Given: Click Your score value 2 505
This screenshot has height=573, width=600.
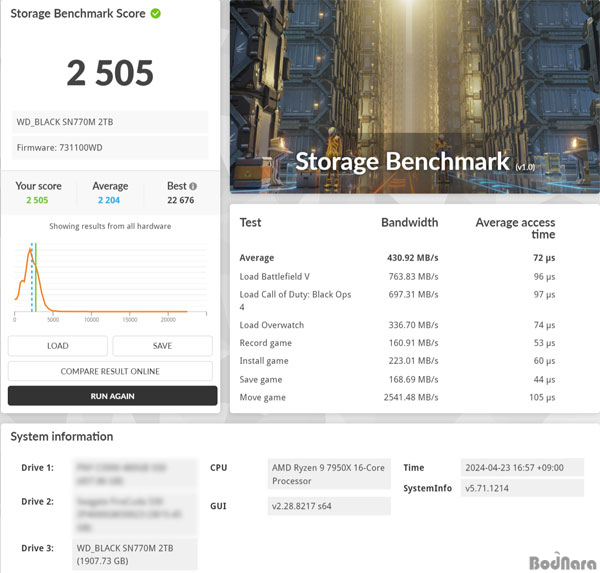Looking at the screenshot, I should click(x=37, y=200).
